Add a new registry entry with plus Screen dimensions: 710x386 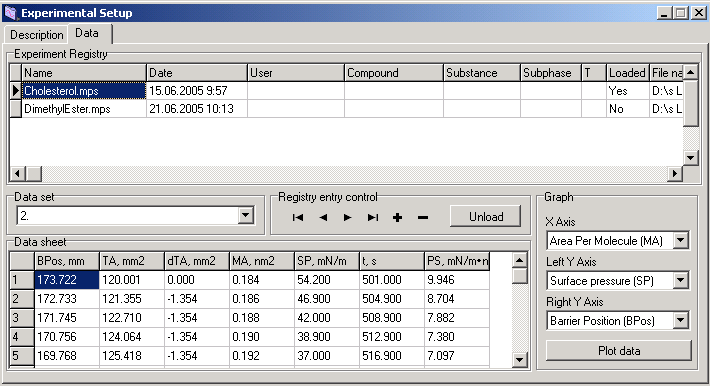pyautogui.click(x=398, y=217)
